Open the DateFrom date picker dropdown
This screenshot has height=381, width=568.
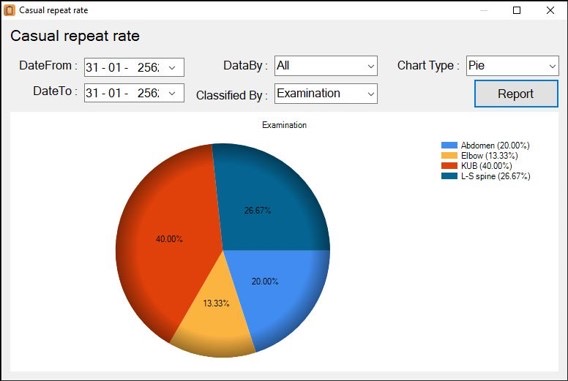pyautogui.click(x=172, y=67)
